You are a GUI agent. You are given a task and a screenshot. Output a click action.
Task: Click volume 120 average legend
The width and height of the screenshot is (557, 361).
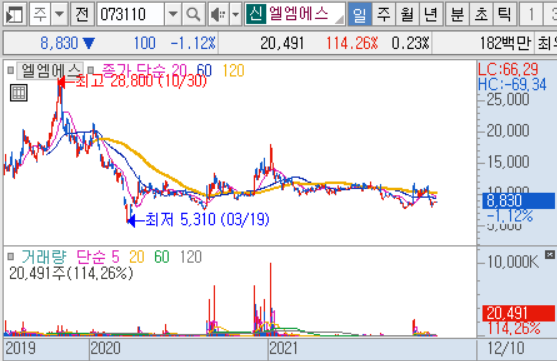[x=191, y=257]
